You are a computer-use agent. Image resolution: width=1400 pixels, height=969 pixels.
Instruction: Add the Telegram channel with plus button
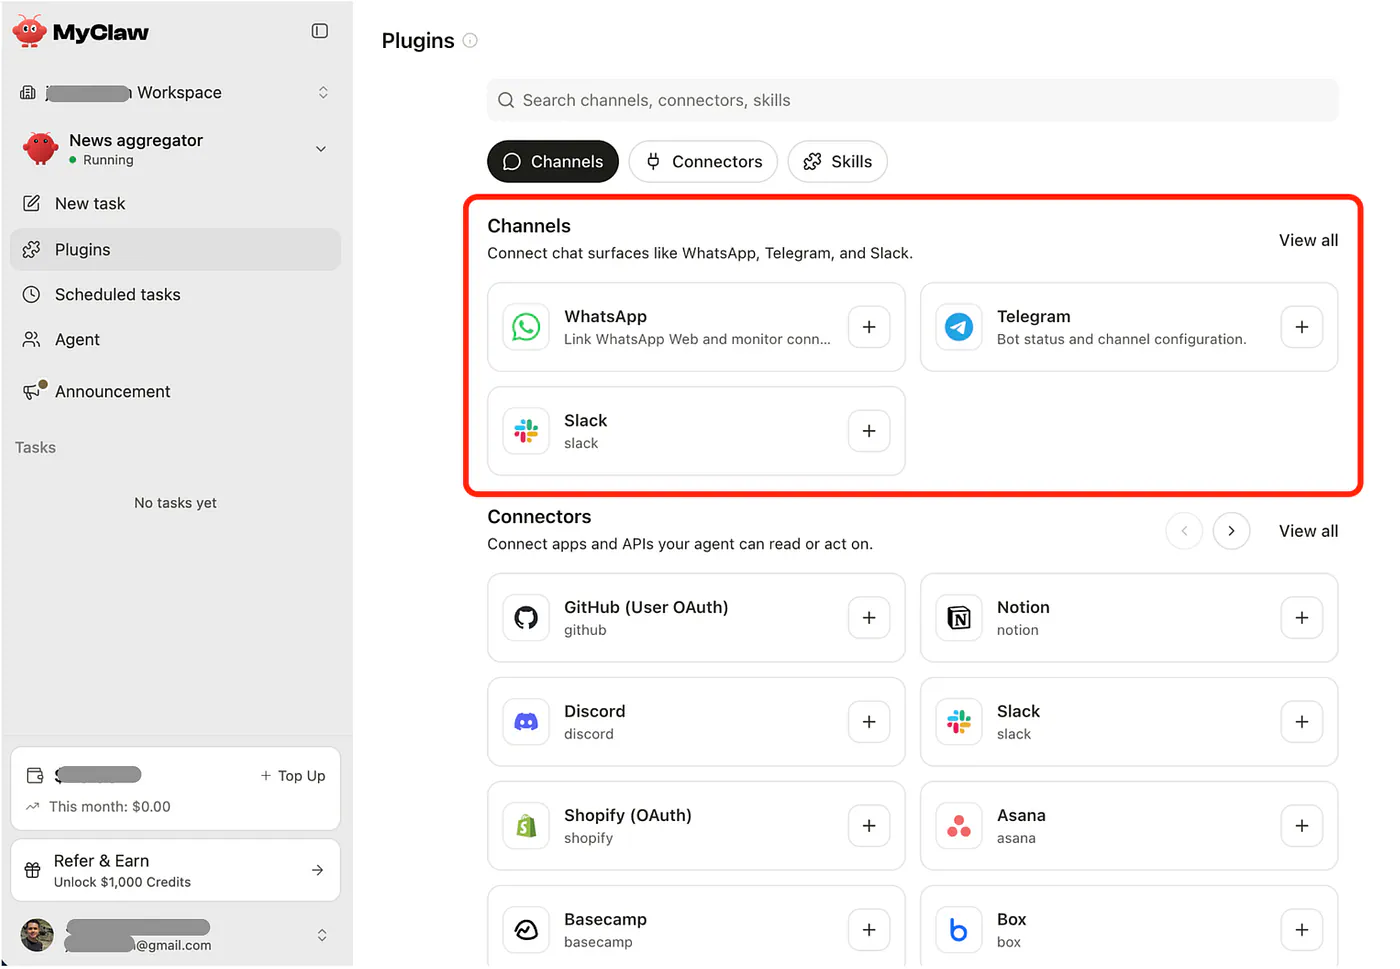click(x=1302, y=327)
